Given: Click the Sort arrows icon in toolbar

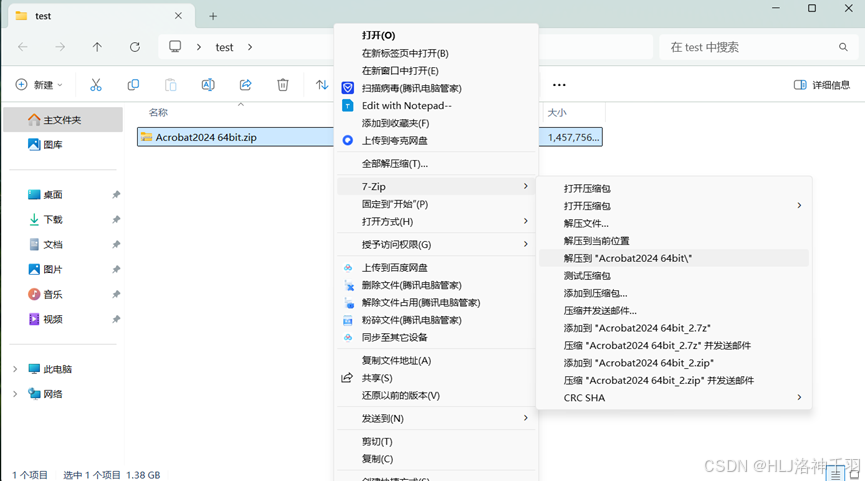Looking at the screenshot, I should coord(322,84).
